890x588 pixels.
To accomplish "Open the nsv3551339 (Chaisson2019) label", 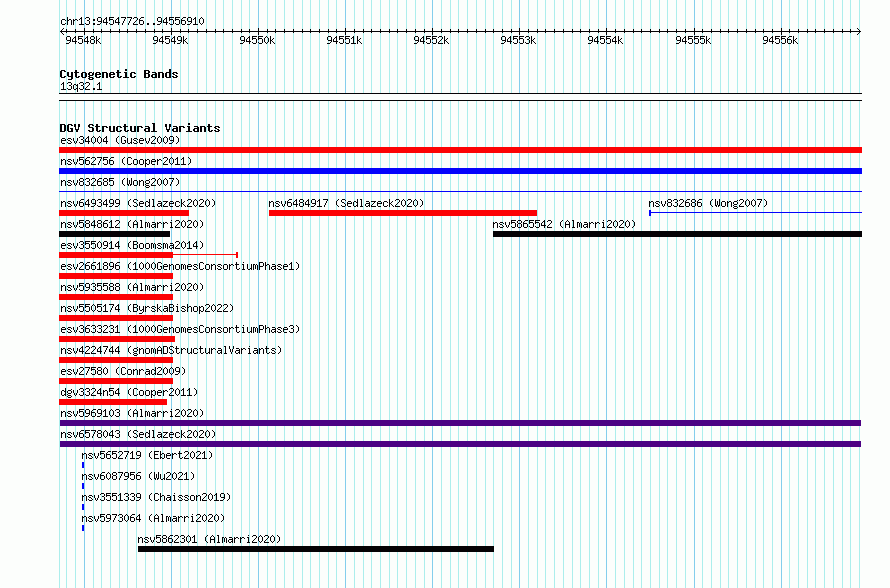I will coord(156,497).
